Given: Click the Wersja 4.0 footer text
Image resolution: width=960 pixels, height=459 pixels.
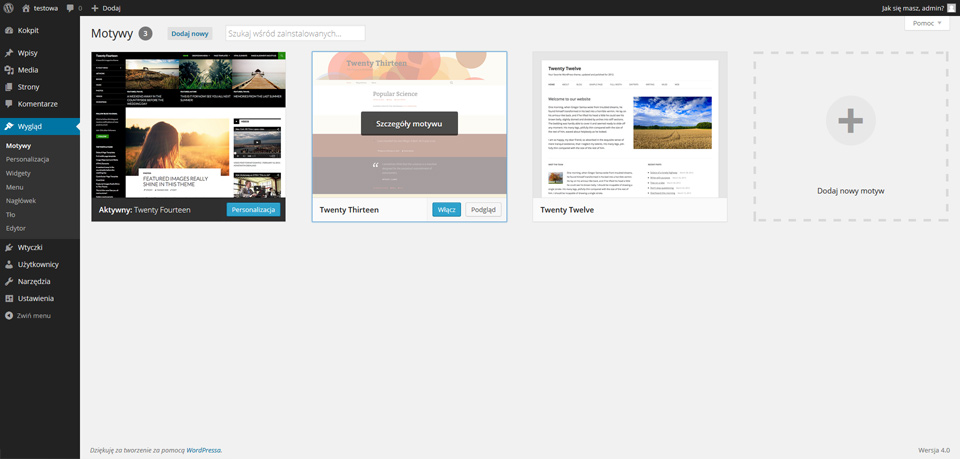Looking at the screenshot, I should coord(934,450).
